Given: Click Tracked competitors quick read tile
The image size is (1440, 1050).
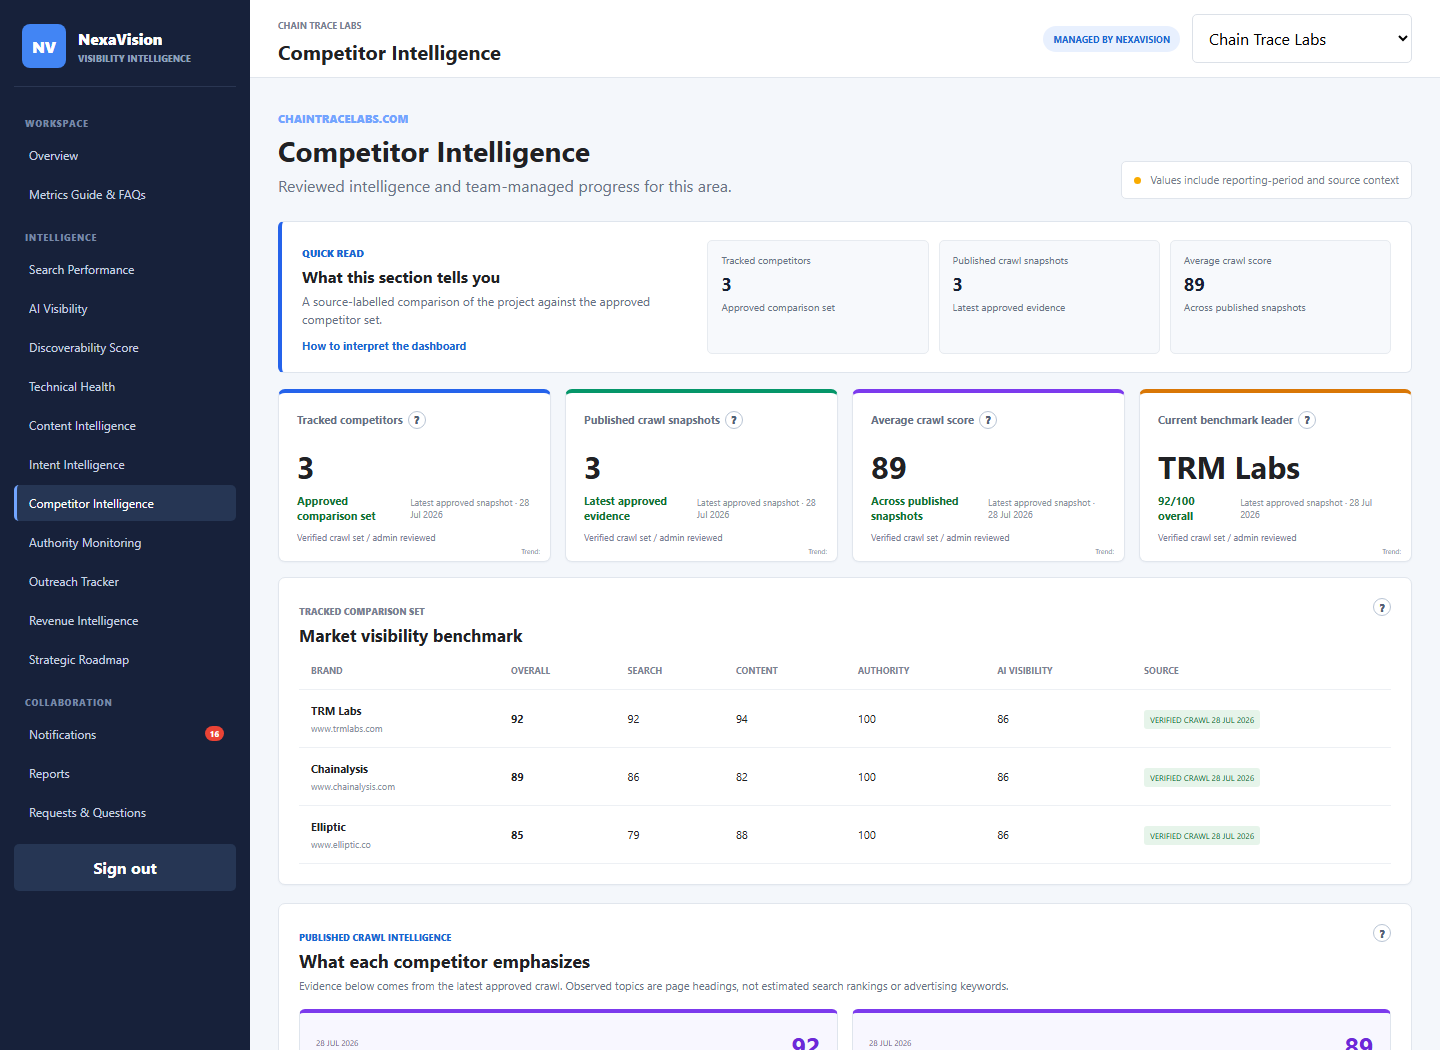Looking at the screenshot, I should pos(818,297).
